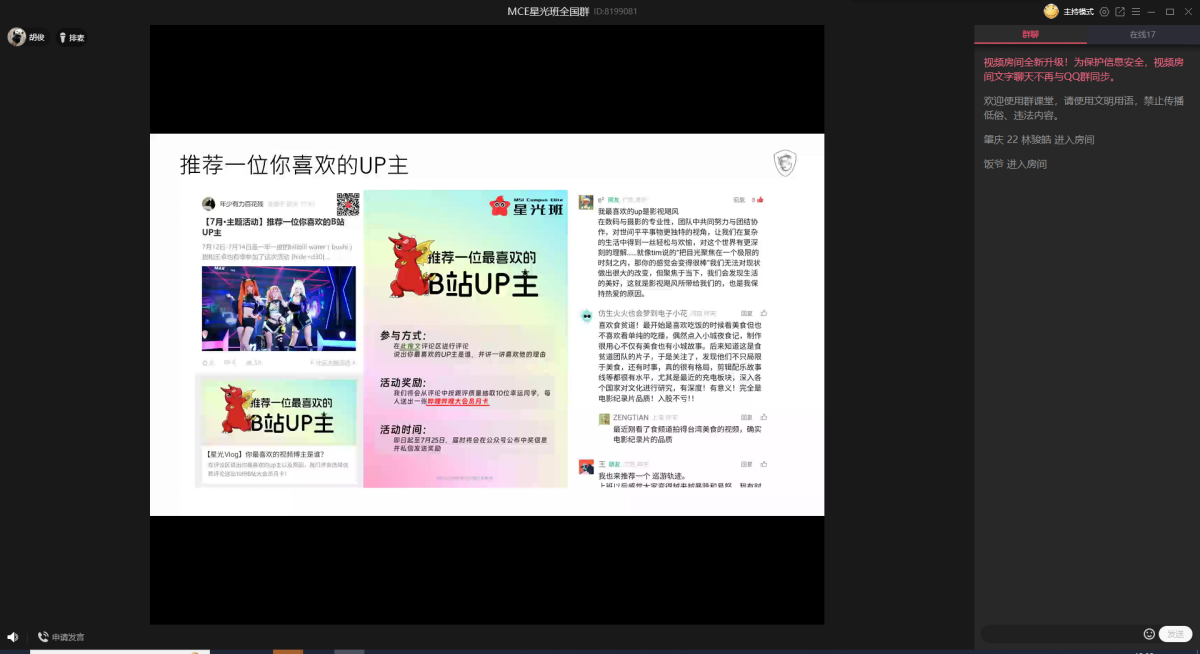1200x654 pixels.
Task: Click the ZENGTIAN commenter name
Action: [631, 417]
